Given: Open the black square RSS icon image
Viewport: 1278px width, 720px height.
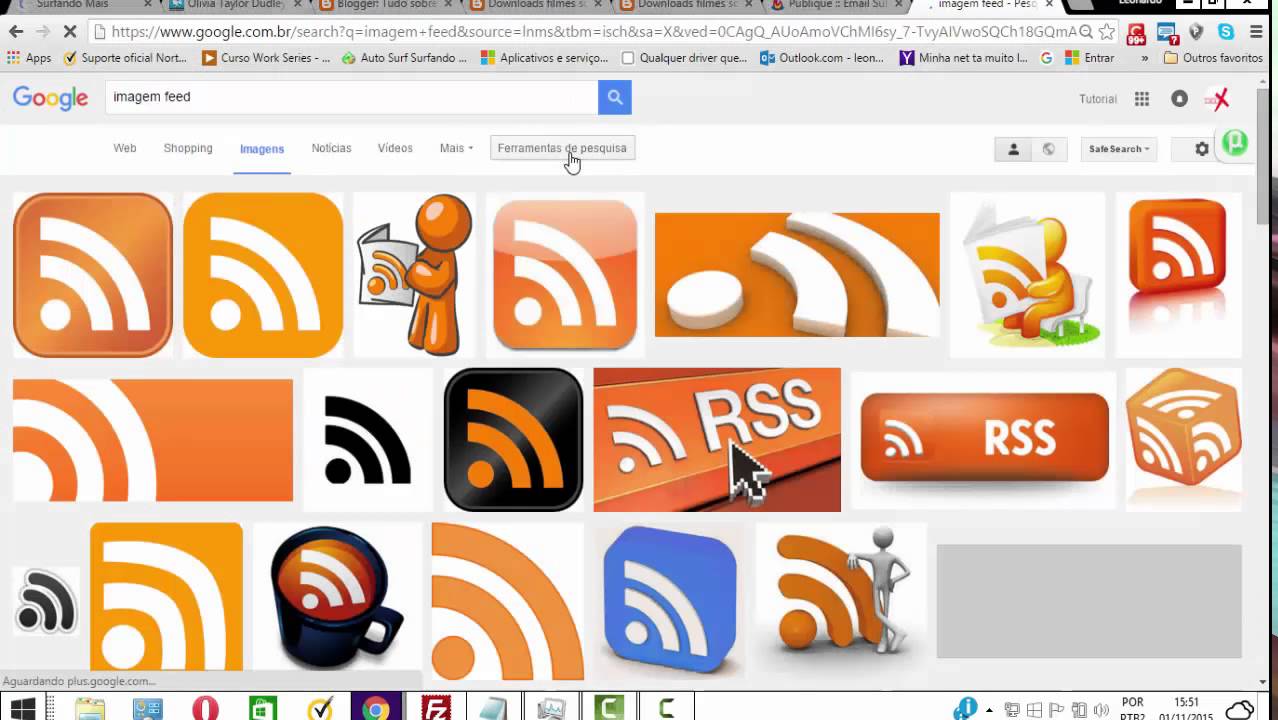Looking at the screenshot, I should point(513,440).
